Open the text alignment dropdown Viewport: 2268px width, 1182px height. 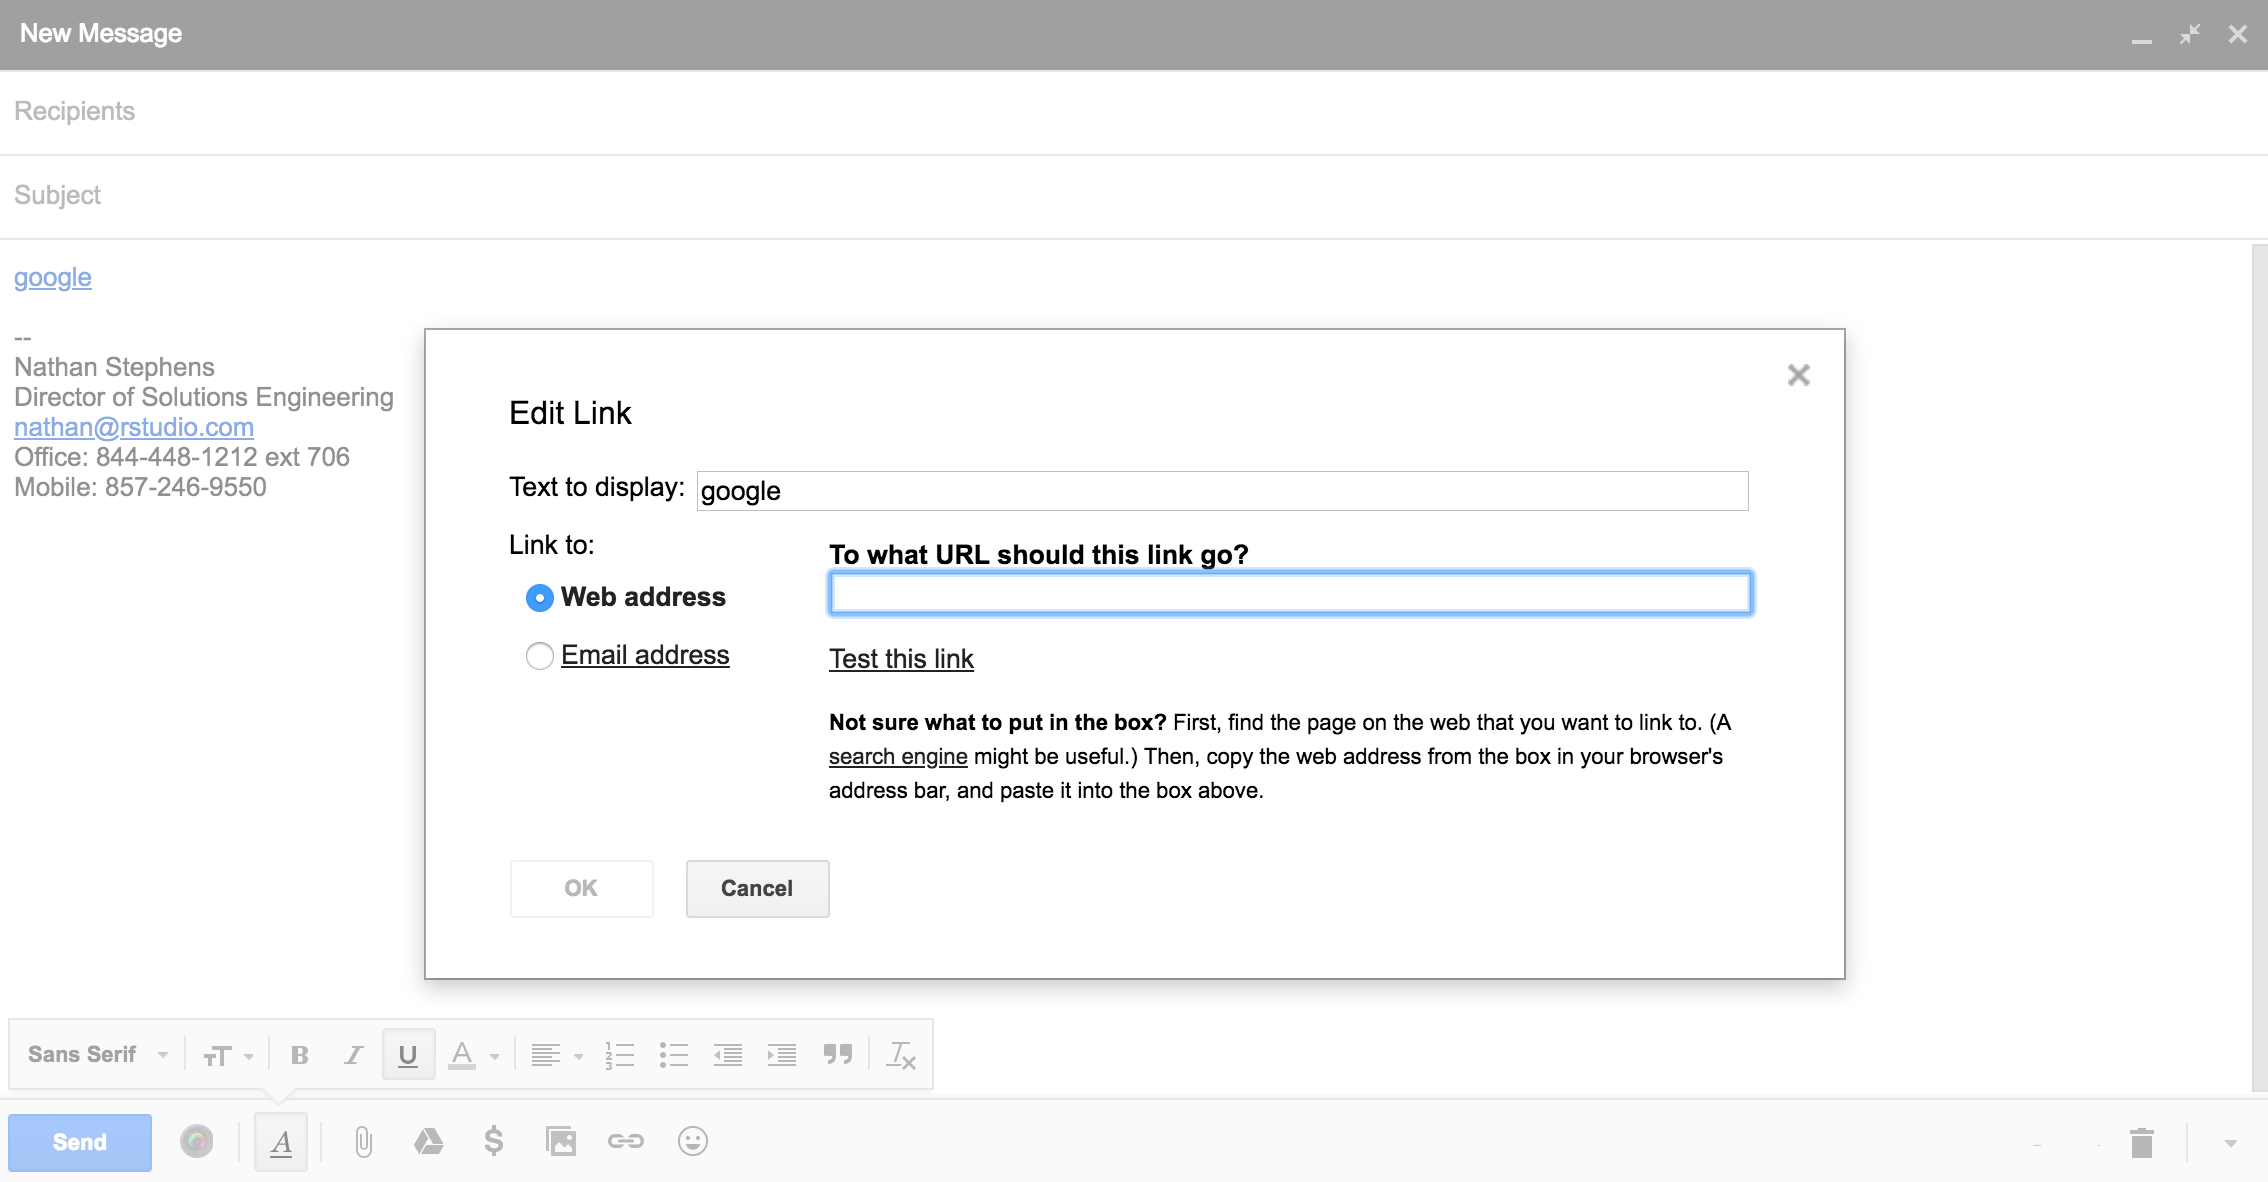[557, 1055]
